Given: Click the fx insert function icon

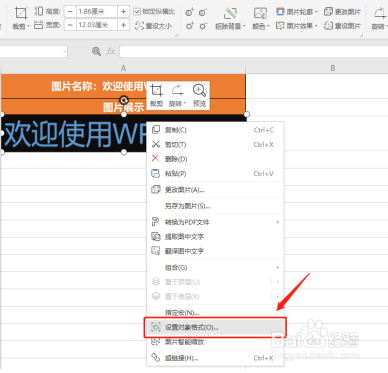Looking at the screenshot, I should coord(111,51).
